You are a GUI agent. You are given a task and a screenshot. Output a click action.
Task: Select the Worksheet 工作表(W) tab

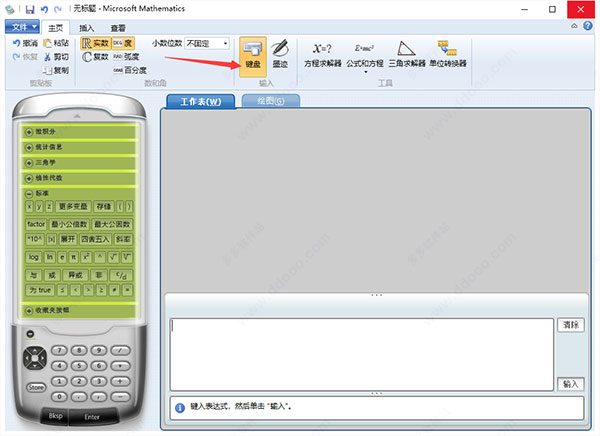tap(201, 101)
